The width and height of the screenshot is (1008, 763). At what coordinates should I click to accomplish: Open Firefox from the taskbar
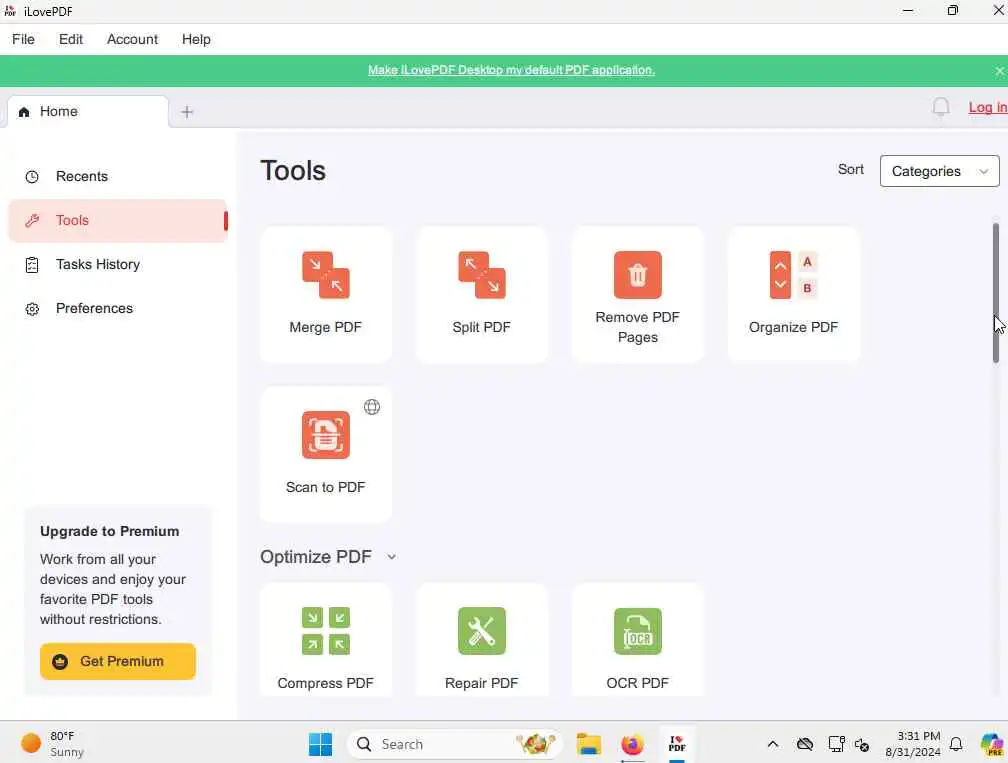633,744
